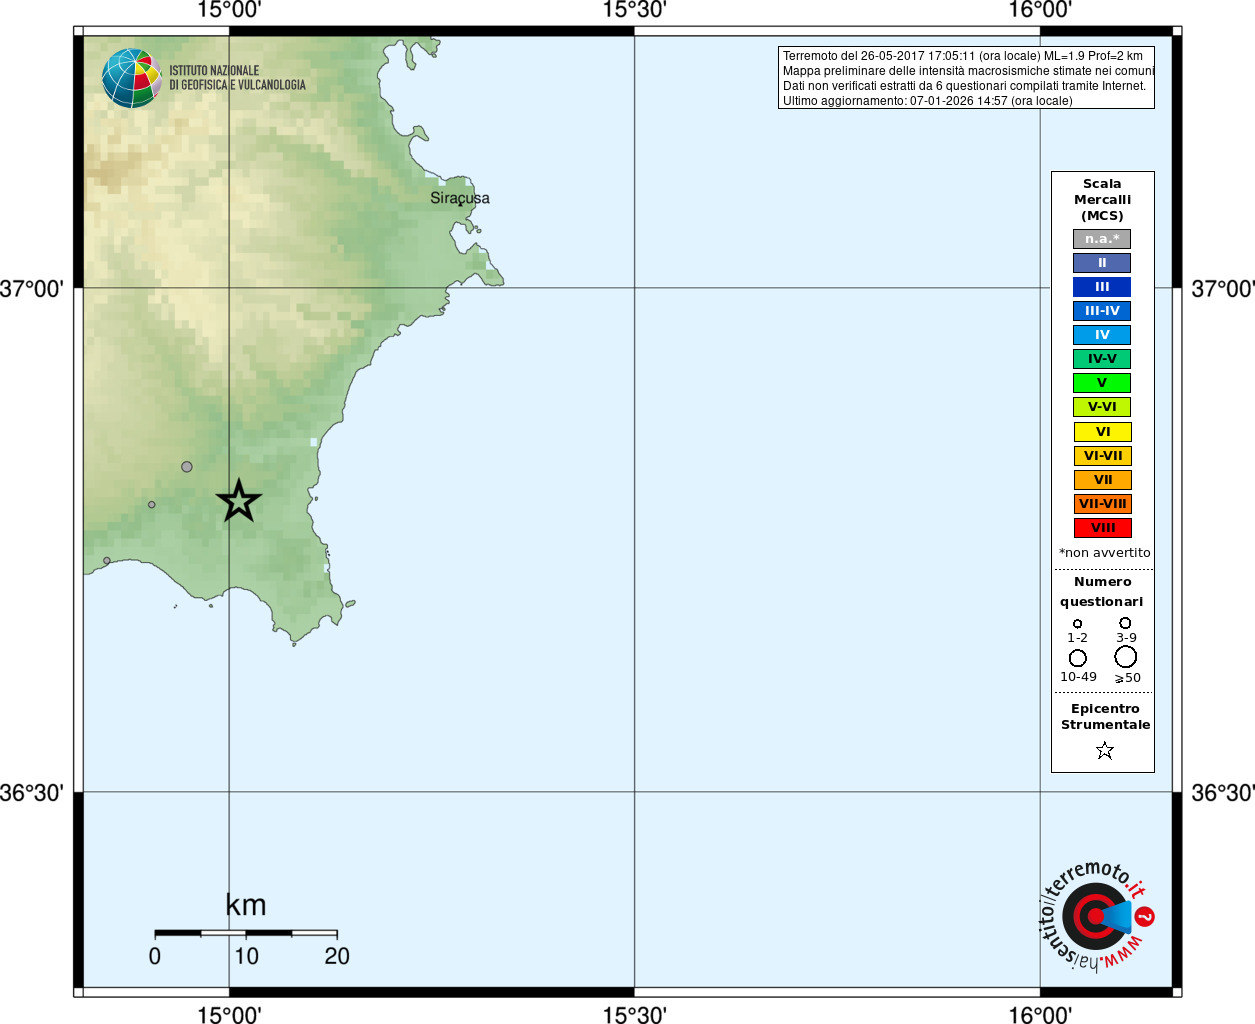This screenshot has width=1255, height=1024.
Task: Click the ≥50 questionnaires circle symbol
Action: [1126, 657]
